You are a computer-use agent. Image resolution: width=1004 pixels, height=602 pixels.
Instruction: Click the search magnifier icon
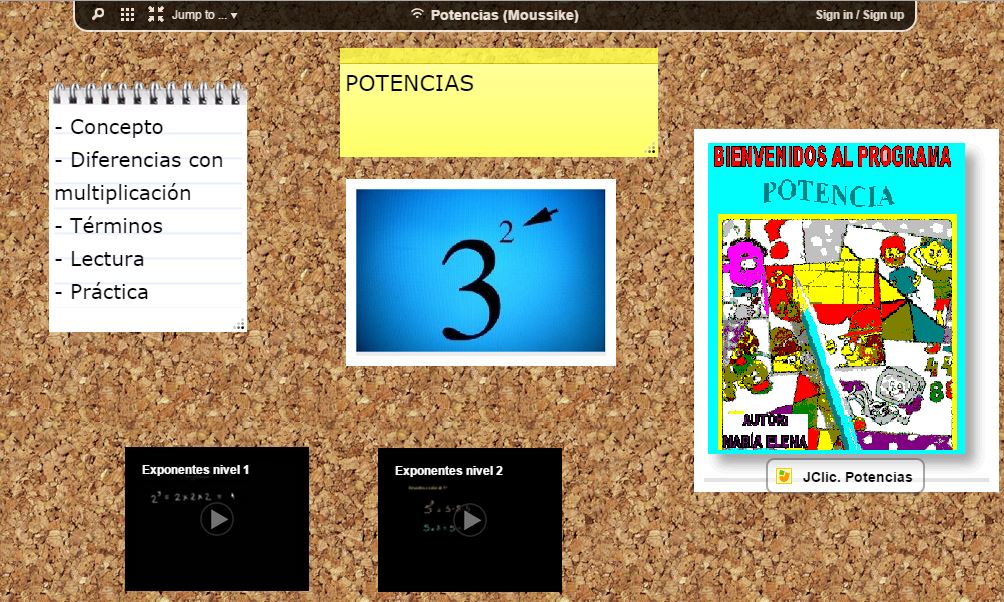point(97,15)
